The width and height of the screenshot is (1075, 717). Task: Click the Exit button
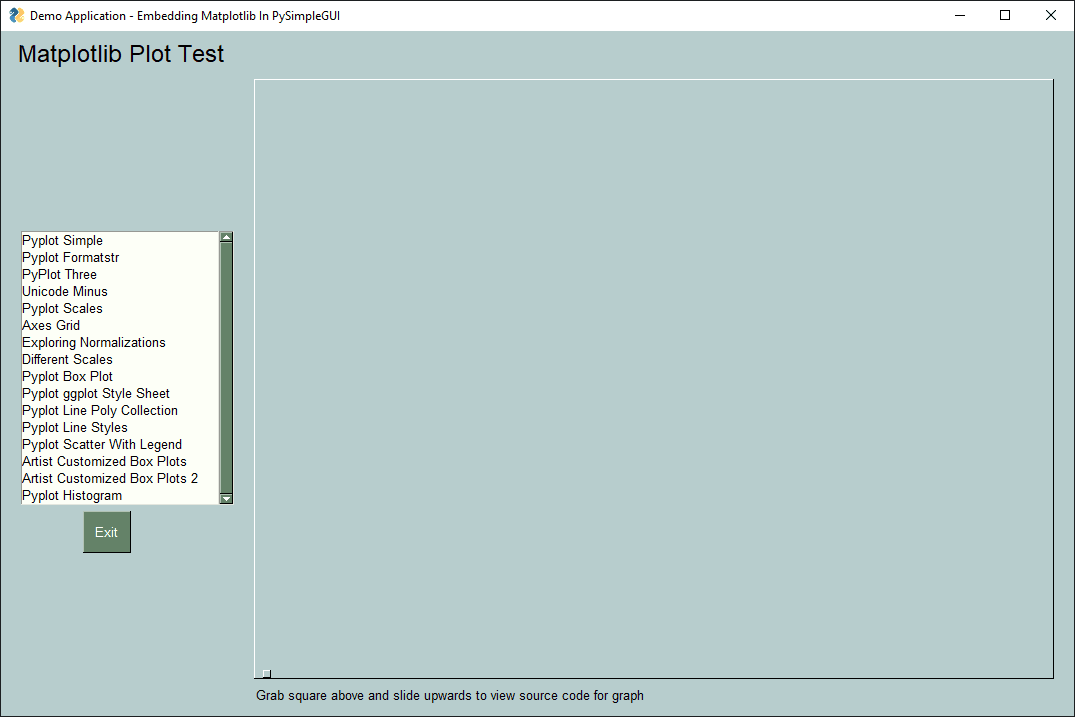tap(107, 532)
